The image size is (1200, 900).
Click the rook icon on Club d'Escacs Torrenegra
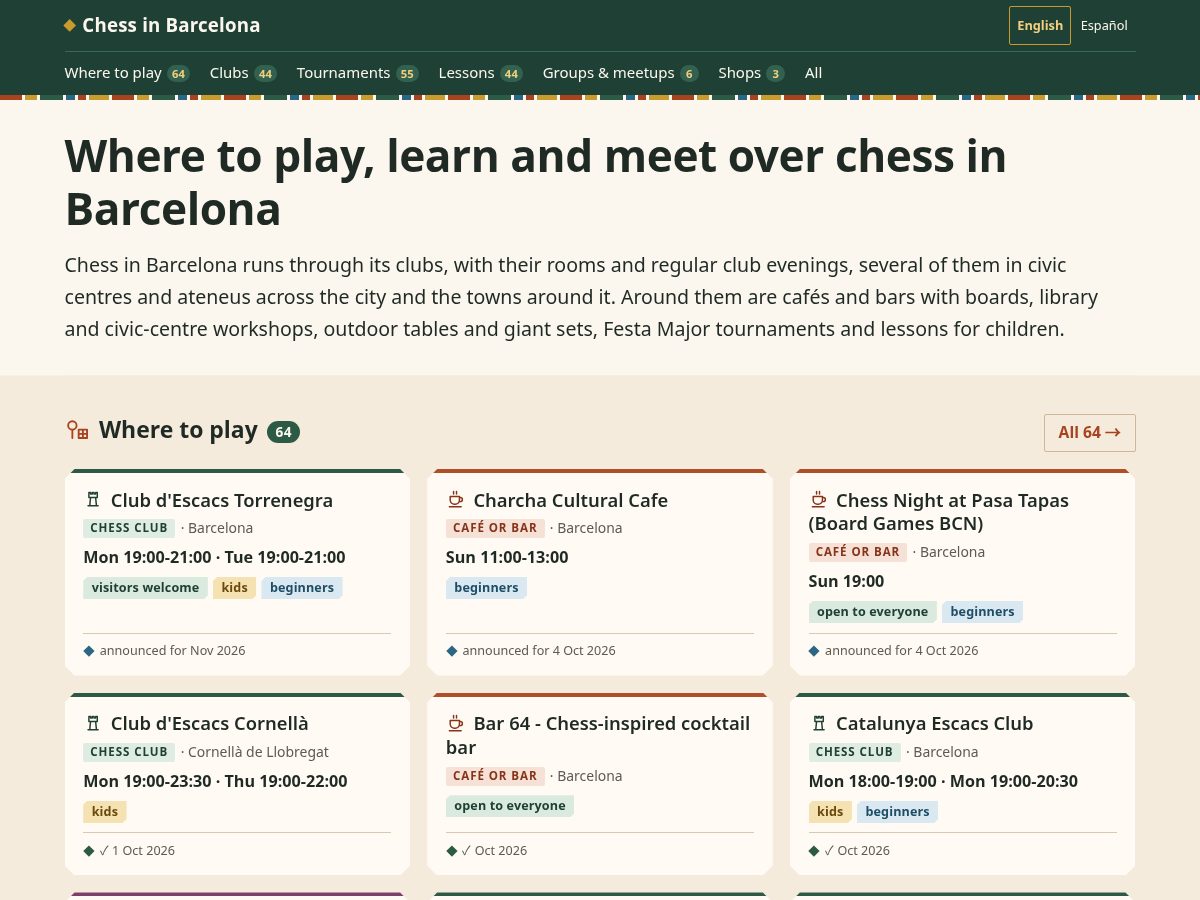pos(93,500)
